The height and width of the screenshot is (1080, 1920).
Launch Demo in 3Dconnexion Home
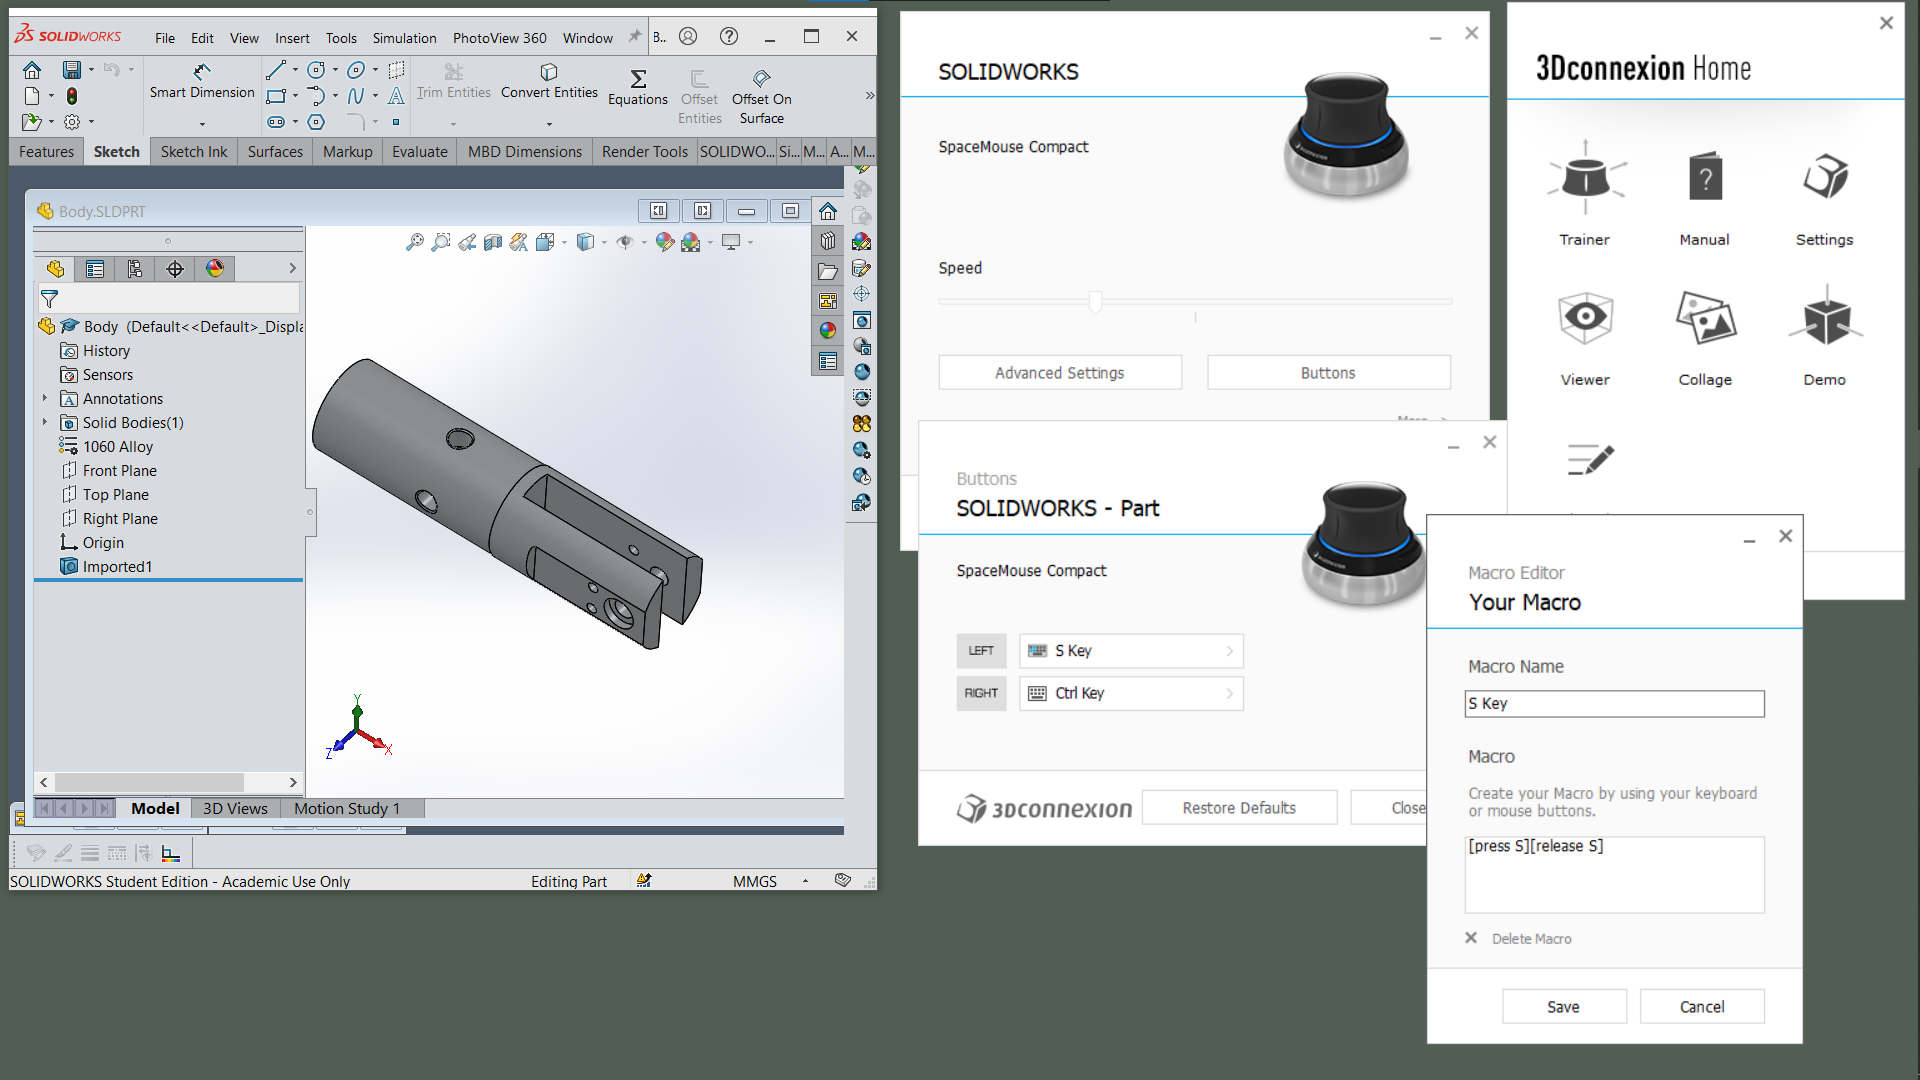point(1825,338)
